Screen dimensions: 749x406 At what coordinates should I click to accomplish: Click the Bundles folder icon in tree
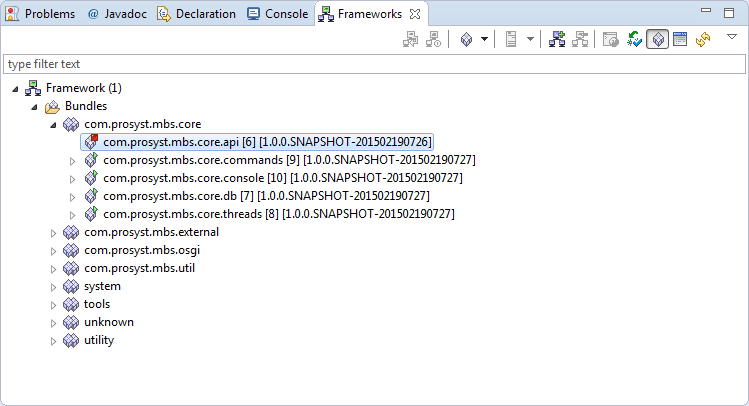pyautogui.click(x=52, y=106)
